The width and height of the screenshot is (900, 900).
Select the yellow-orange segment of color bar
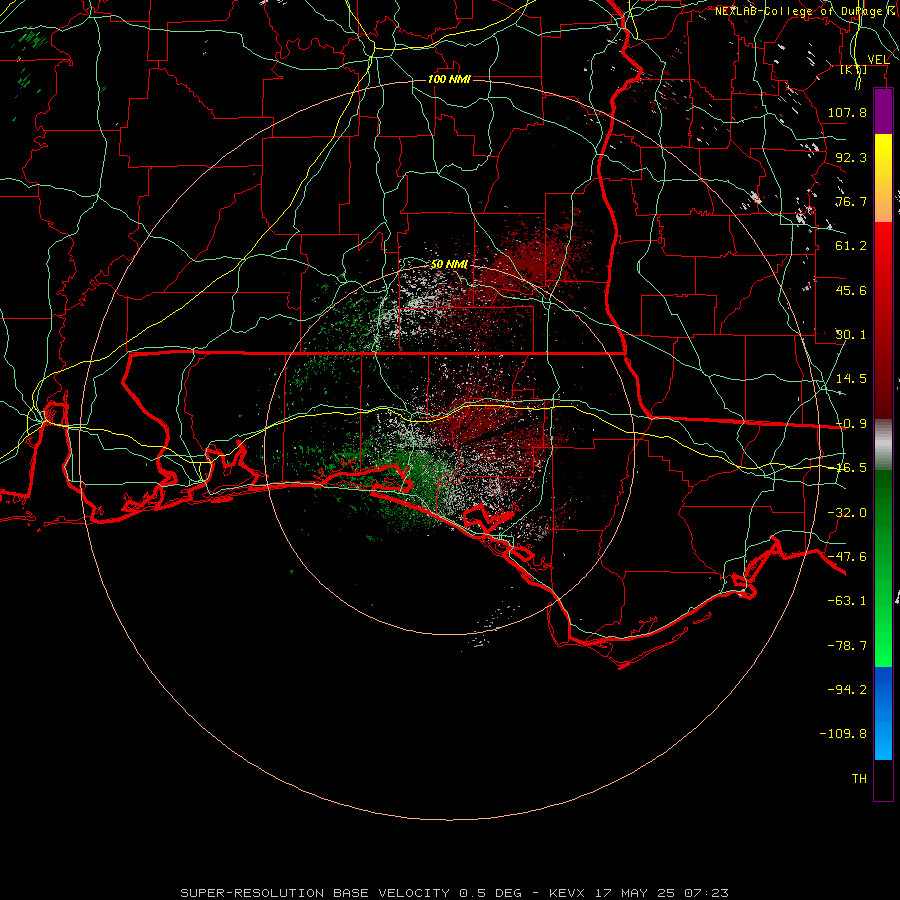pyautogui.click(x=883, y=178)
